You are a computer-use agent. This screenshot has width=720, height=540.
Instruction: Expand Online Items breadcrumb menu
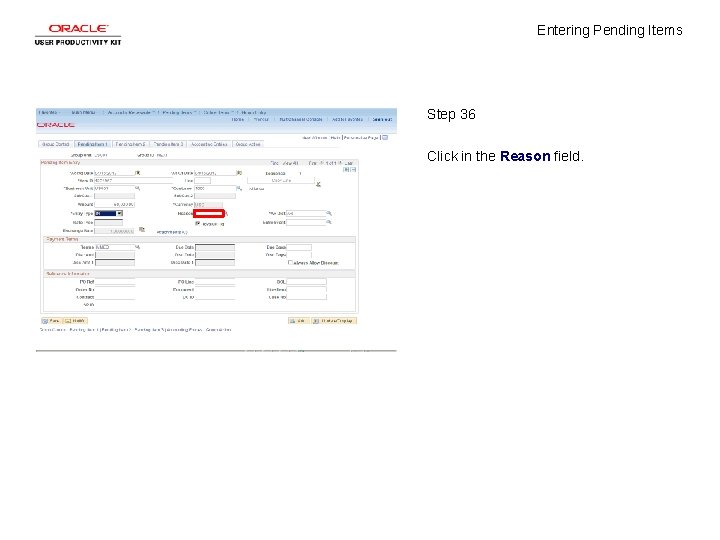click(218, 112)
